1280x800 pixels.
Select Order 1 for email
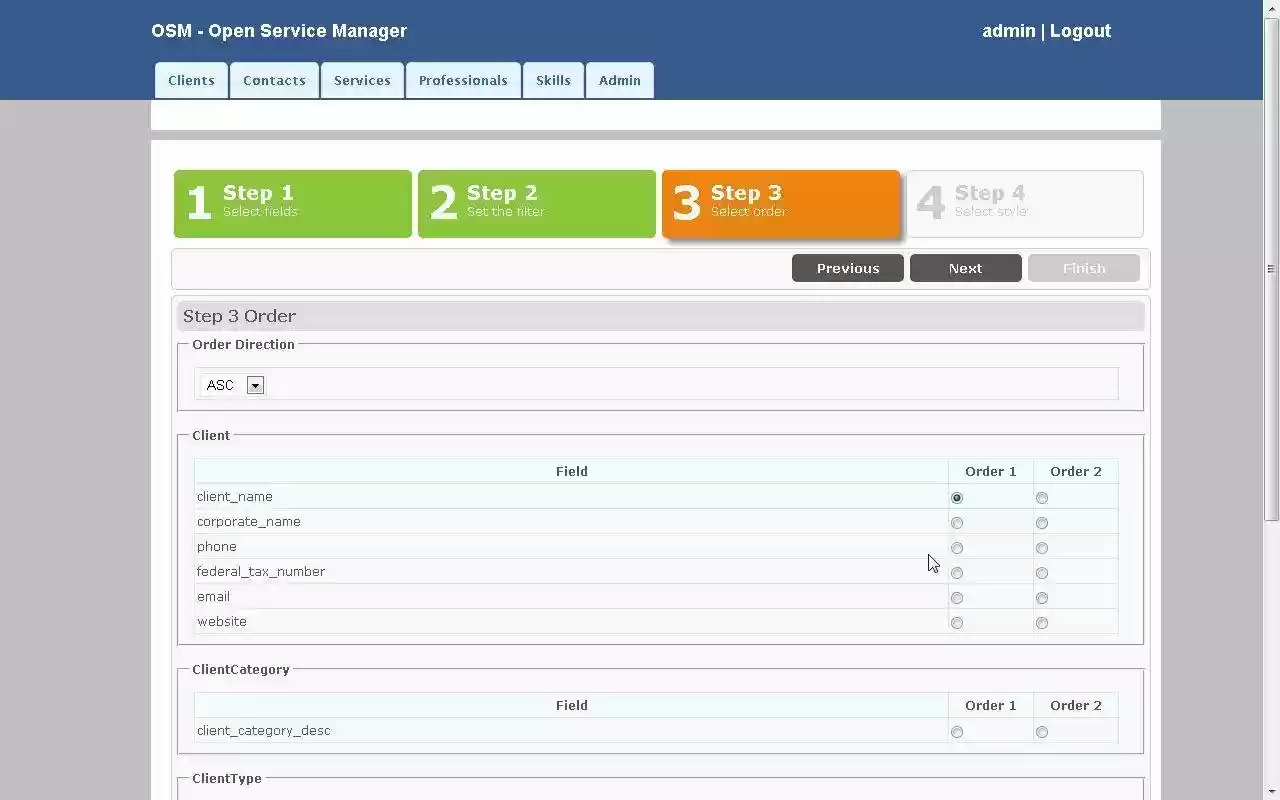tap(957, 598)
